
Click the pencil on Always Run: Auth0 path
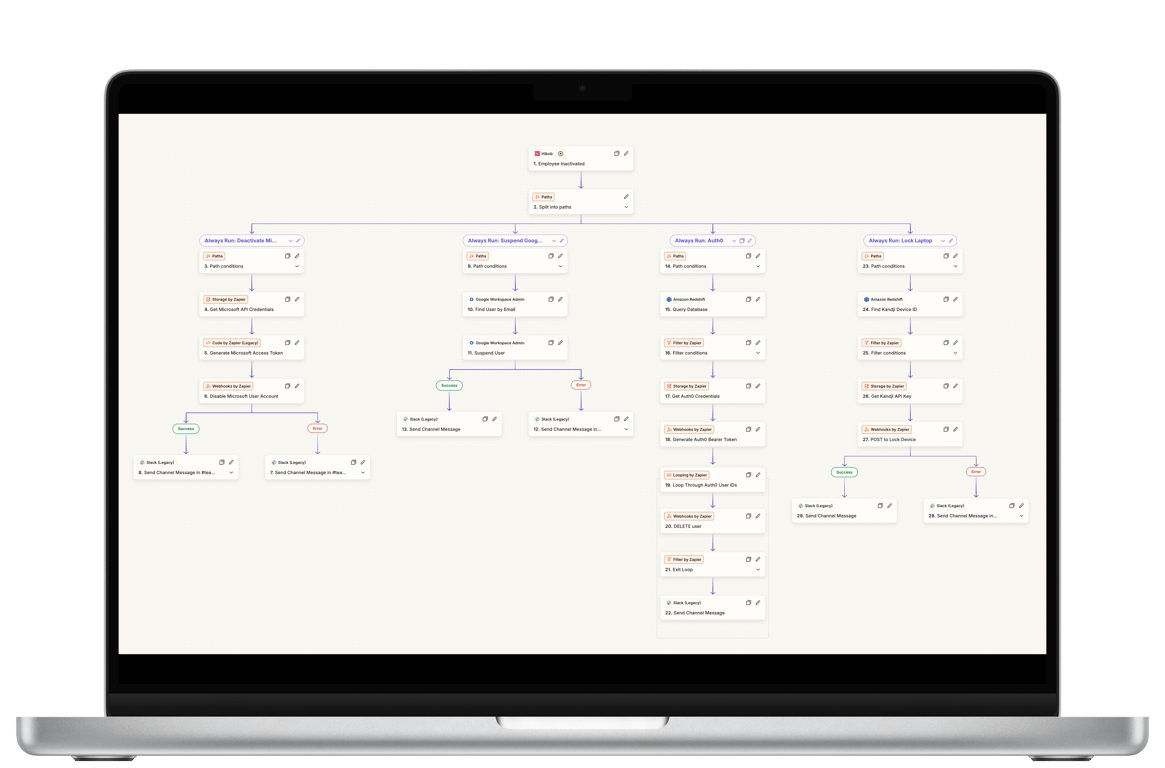[x=750, y=241]
